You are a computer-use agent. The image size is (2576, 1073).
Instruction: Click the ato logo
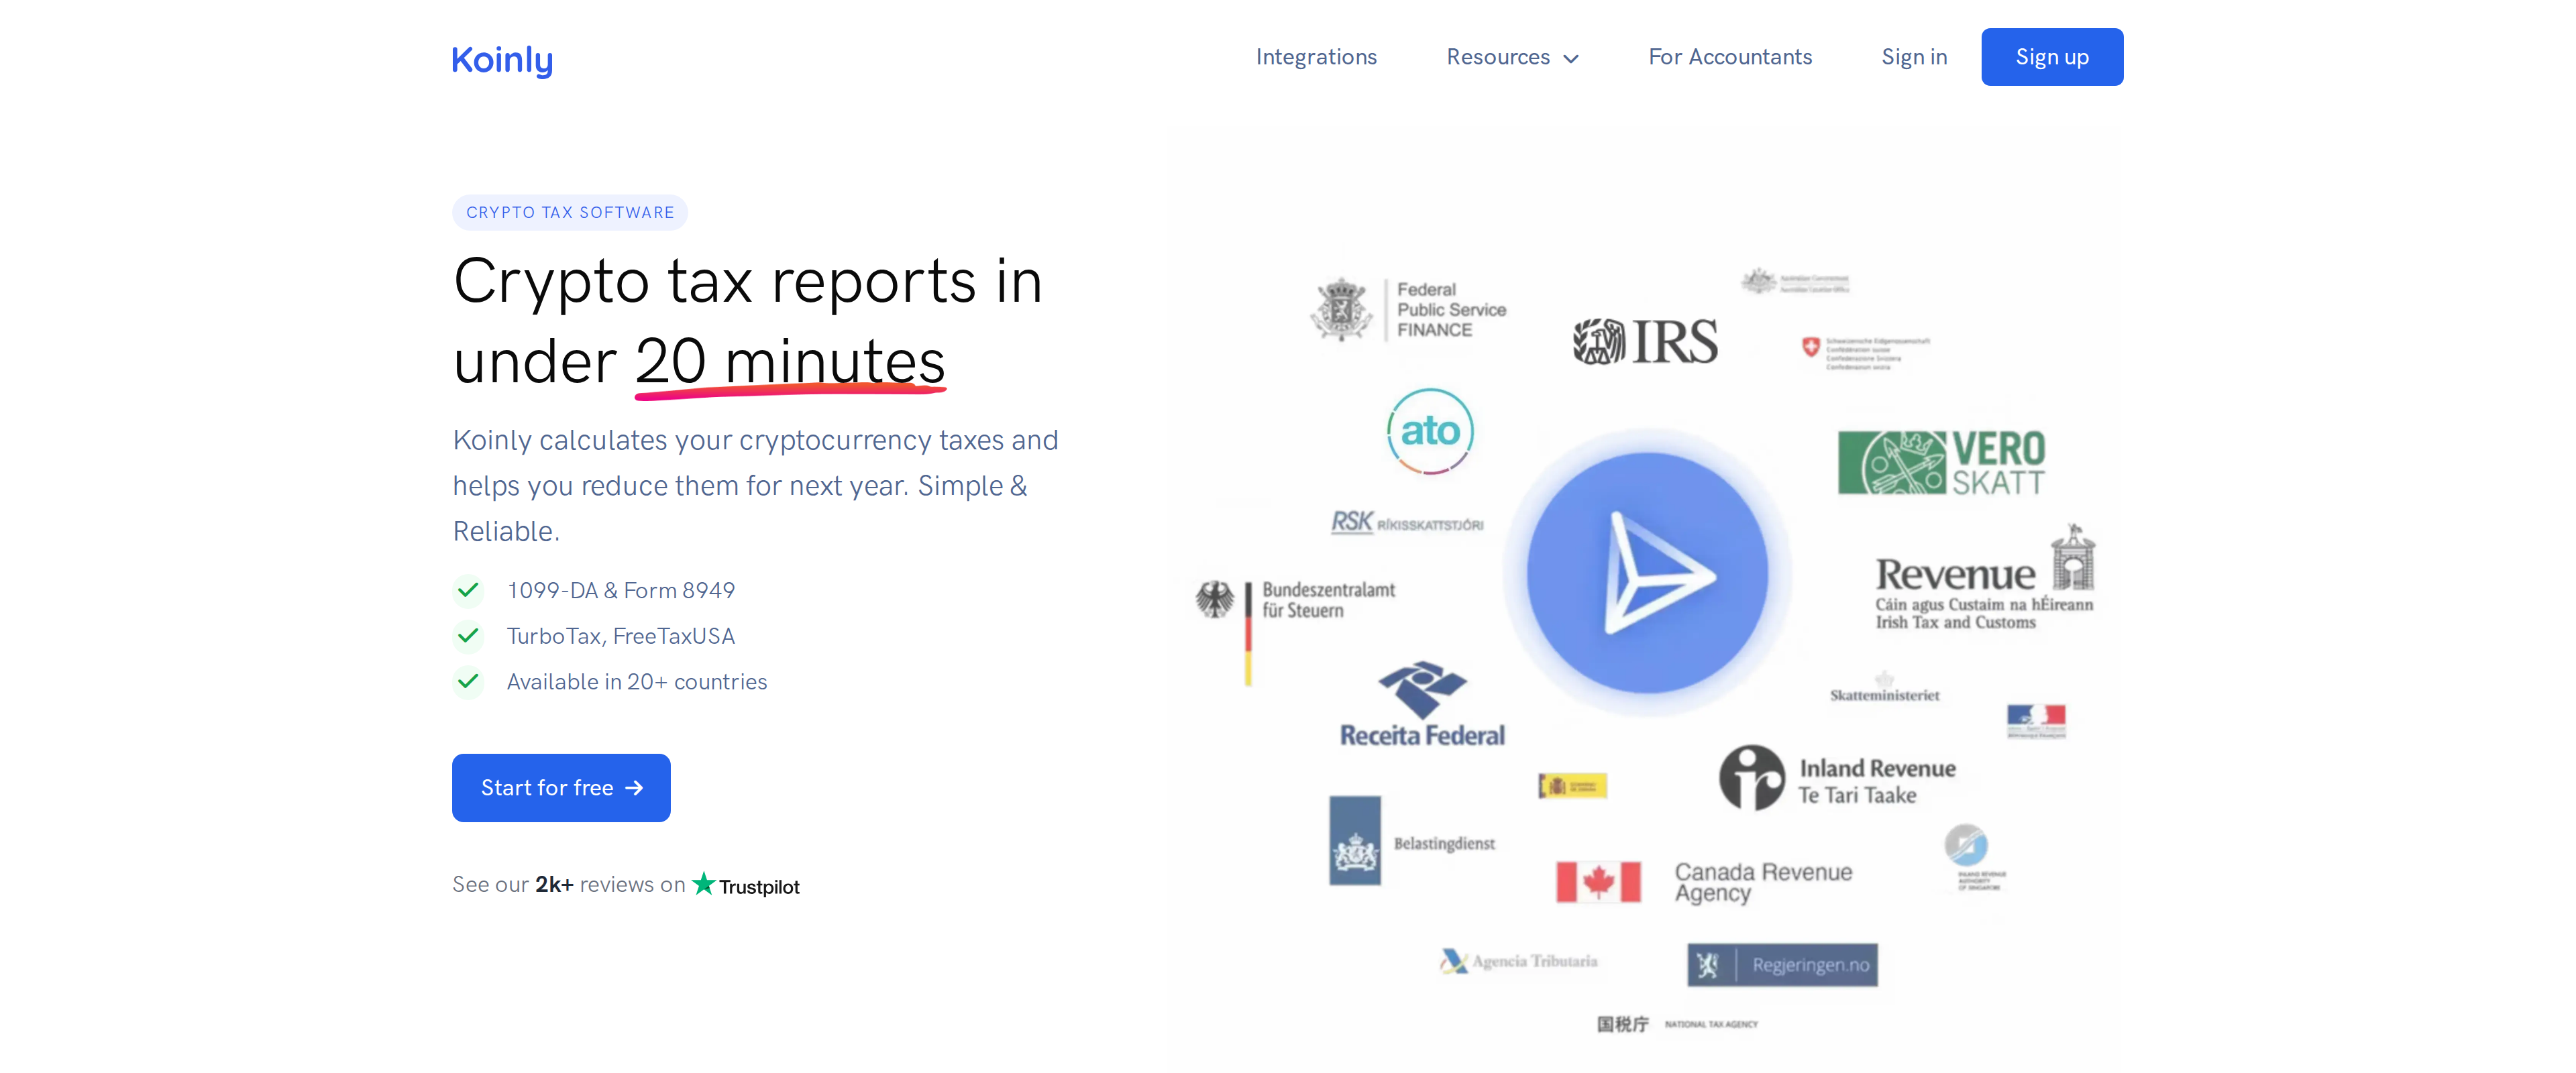[1430, 431]
